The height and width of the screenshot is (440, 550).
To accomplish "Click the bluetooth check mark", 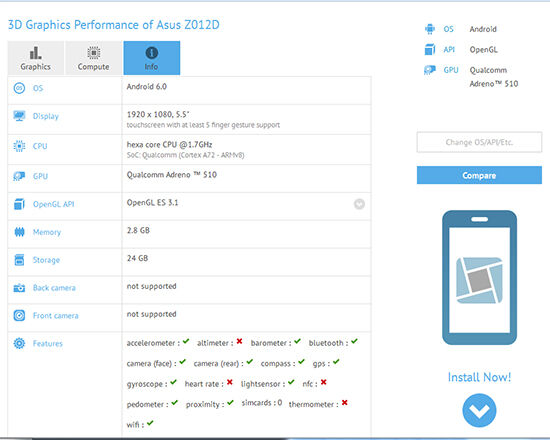I will 354,341.
